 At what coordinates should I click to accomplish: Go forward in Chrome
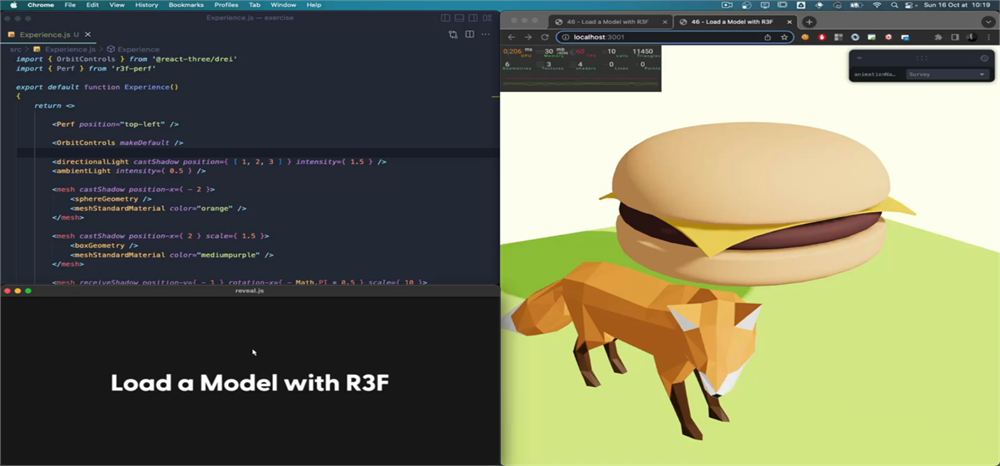pyautogui.click(x=528, y=37)
